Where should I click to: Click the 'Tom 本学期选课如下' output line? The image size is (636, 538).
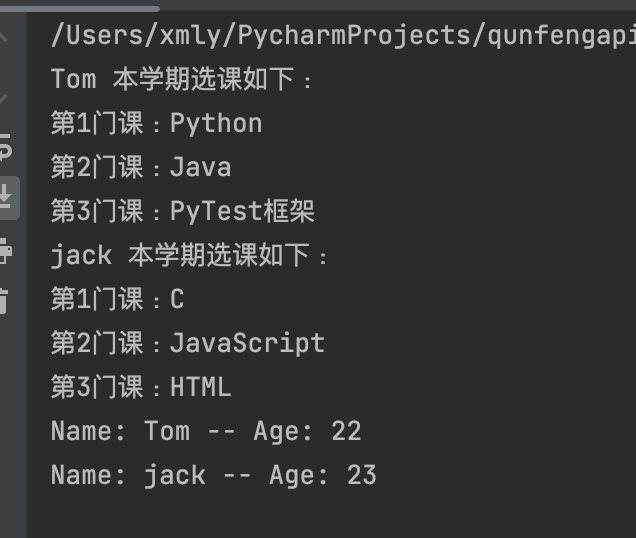(x=182, y=79)
